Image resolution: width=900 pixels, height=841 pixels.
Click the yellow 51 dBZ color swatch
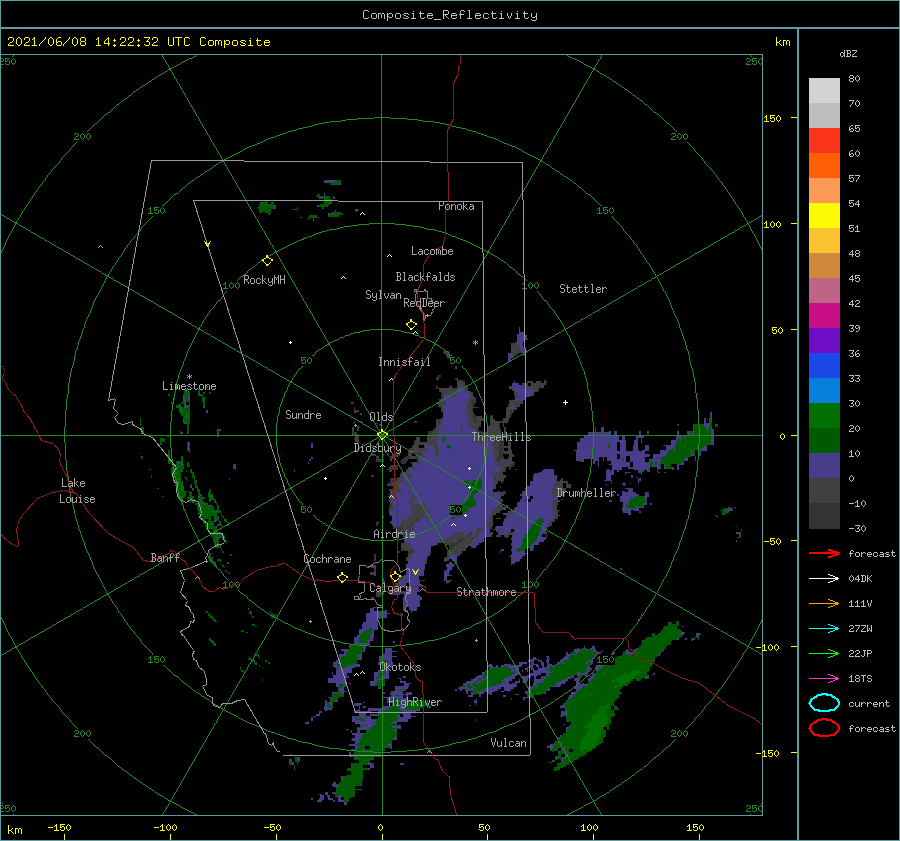pyautogui.click(x=824, y=215)
